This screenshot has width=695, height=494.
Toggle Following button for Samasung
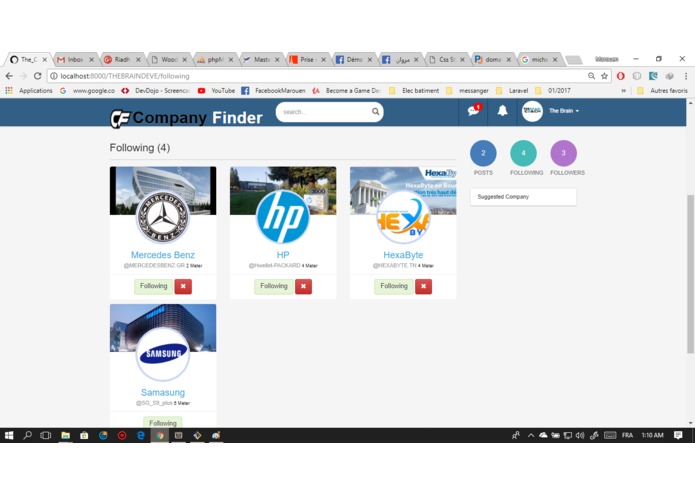click(x=163, y=423)
